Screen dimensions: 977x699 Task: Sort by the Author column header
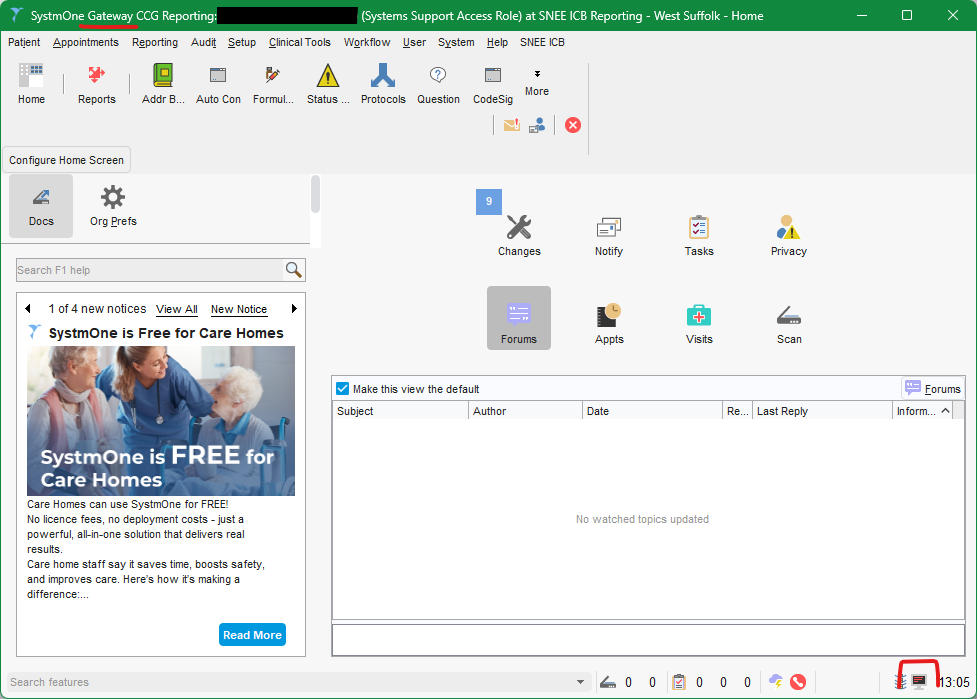tap(525, 411)
